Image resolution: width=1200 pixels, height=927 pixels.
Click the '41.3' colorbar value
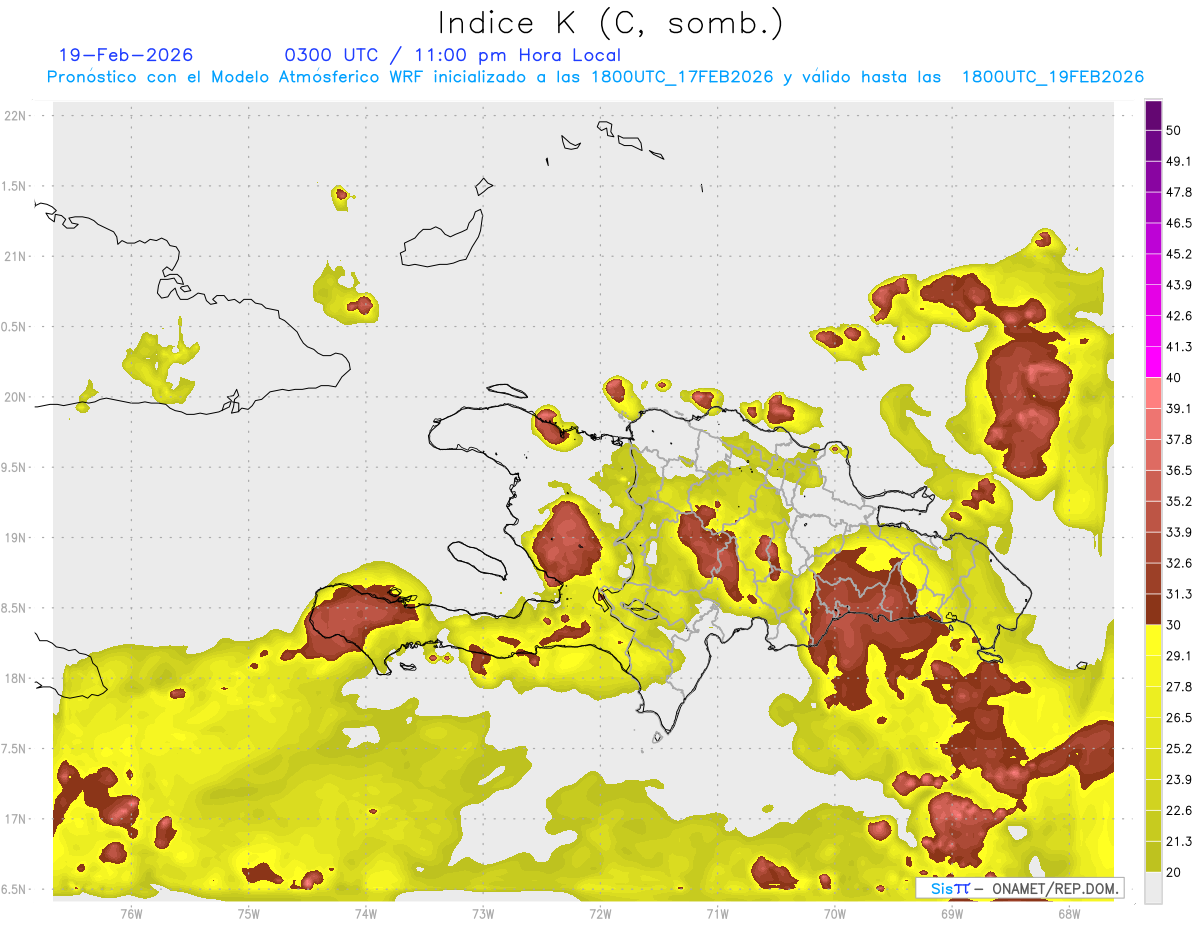click(x=1178, y=347)
